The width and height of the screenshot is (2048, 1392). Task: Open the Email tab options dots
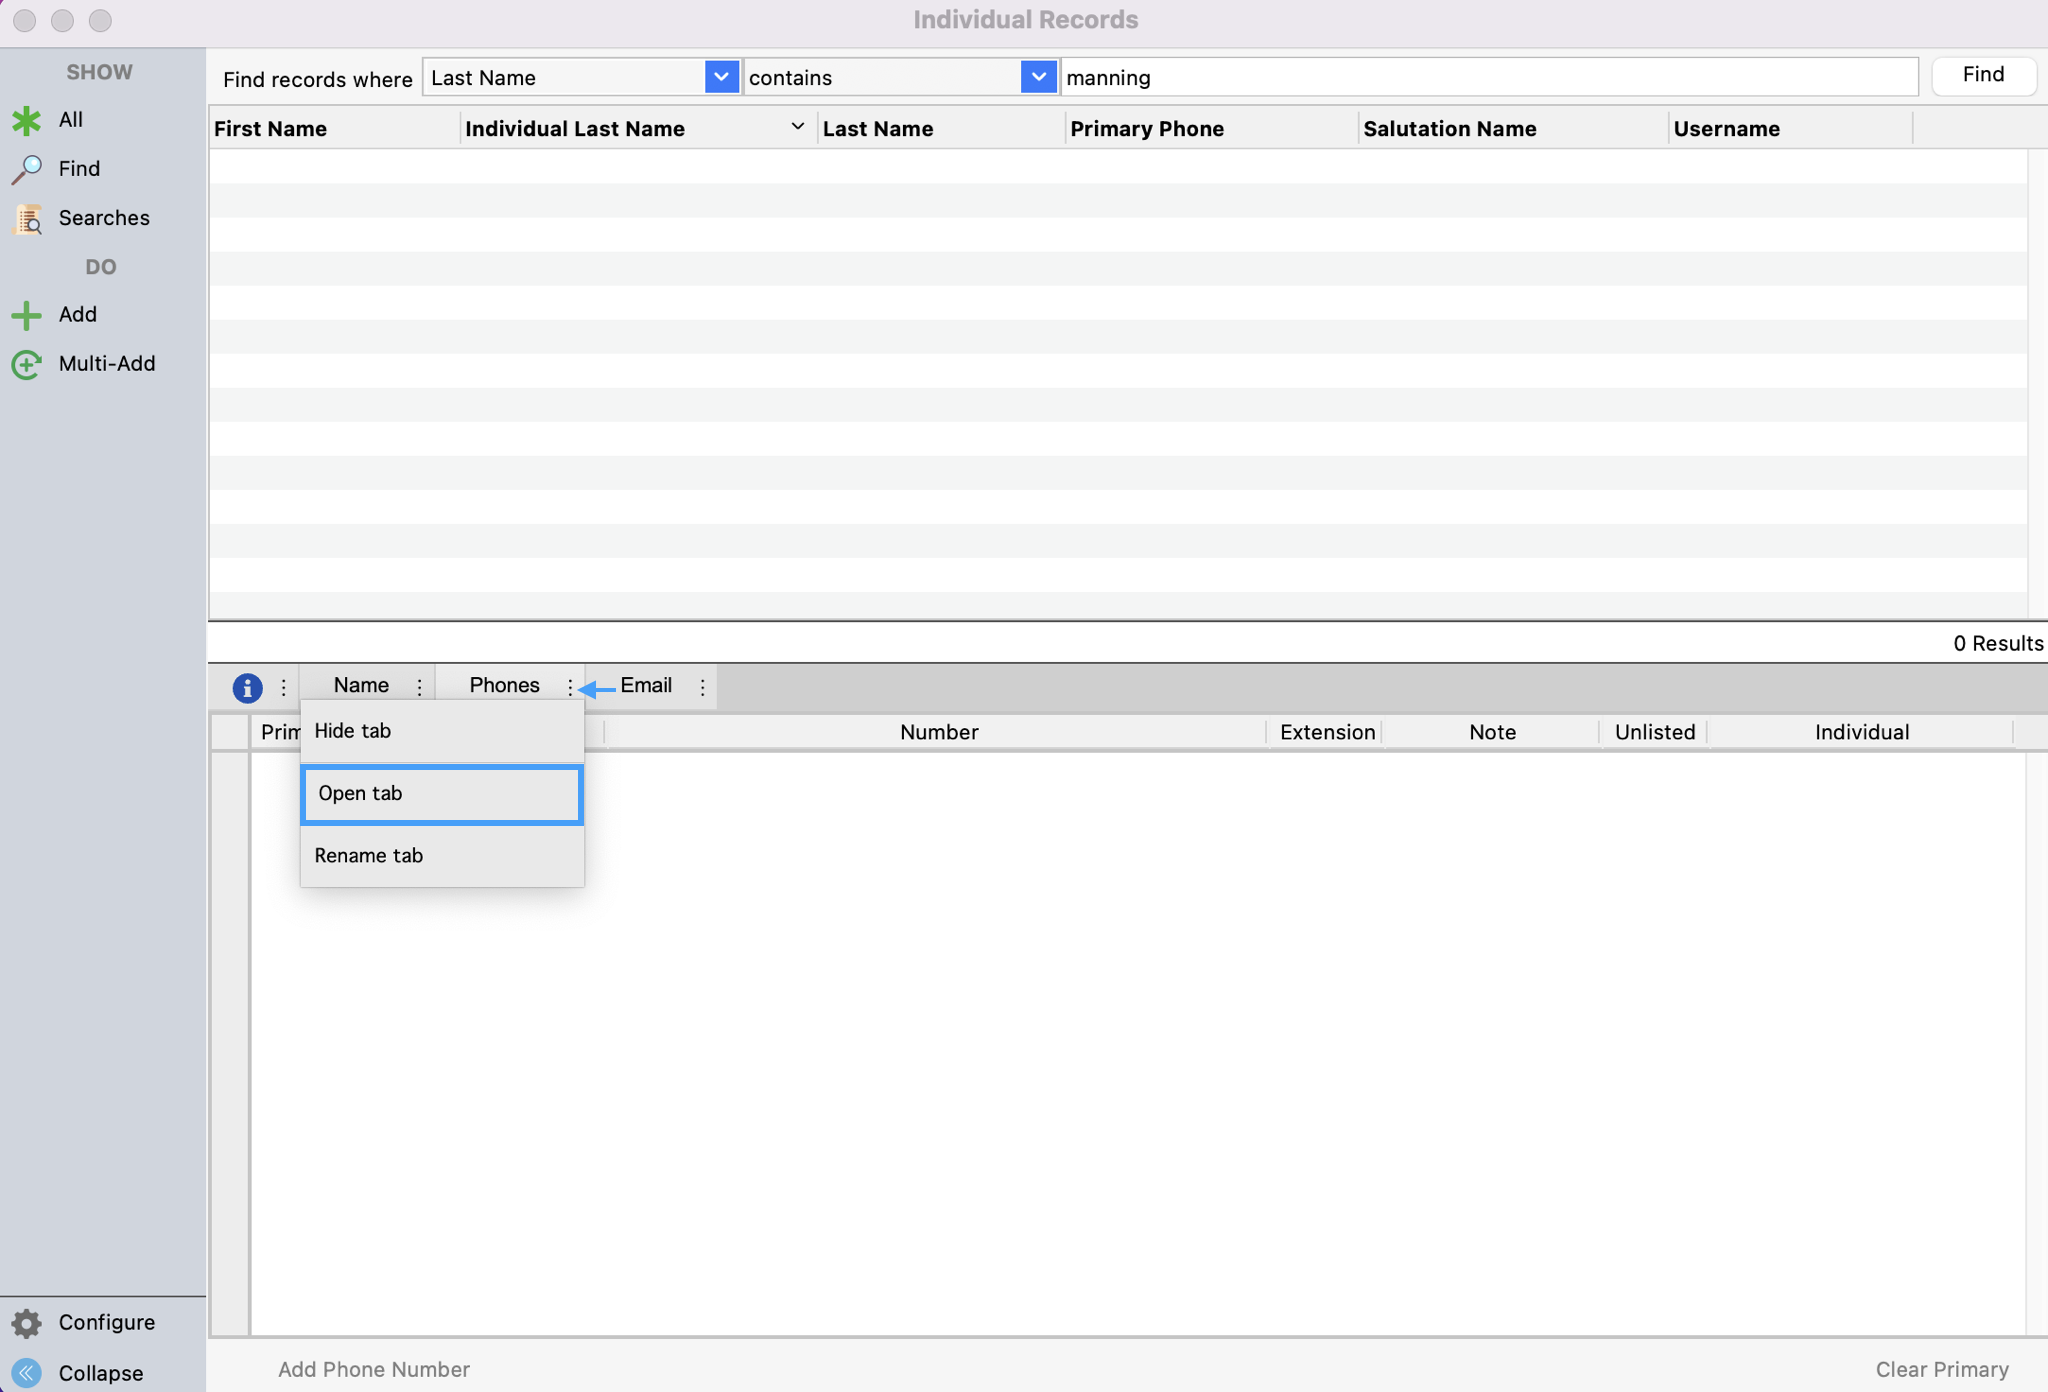click(702, 687)
